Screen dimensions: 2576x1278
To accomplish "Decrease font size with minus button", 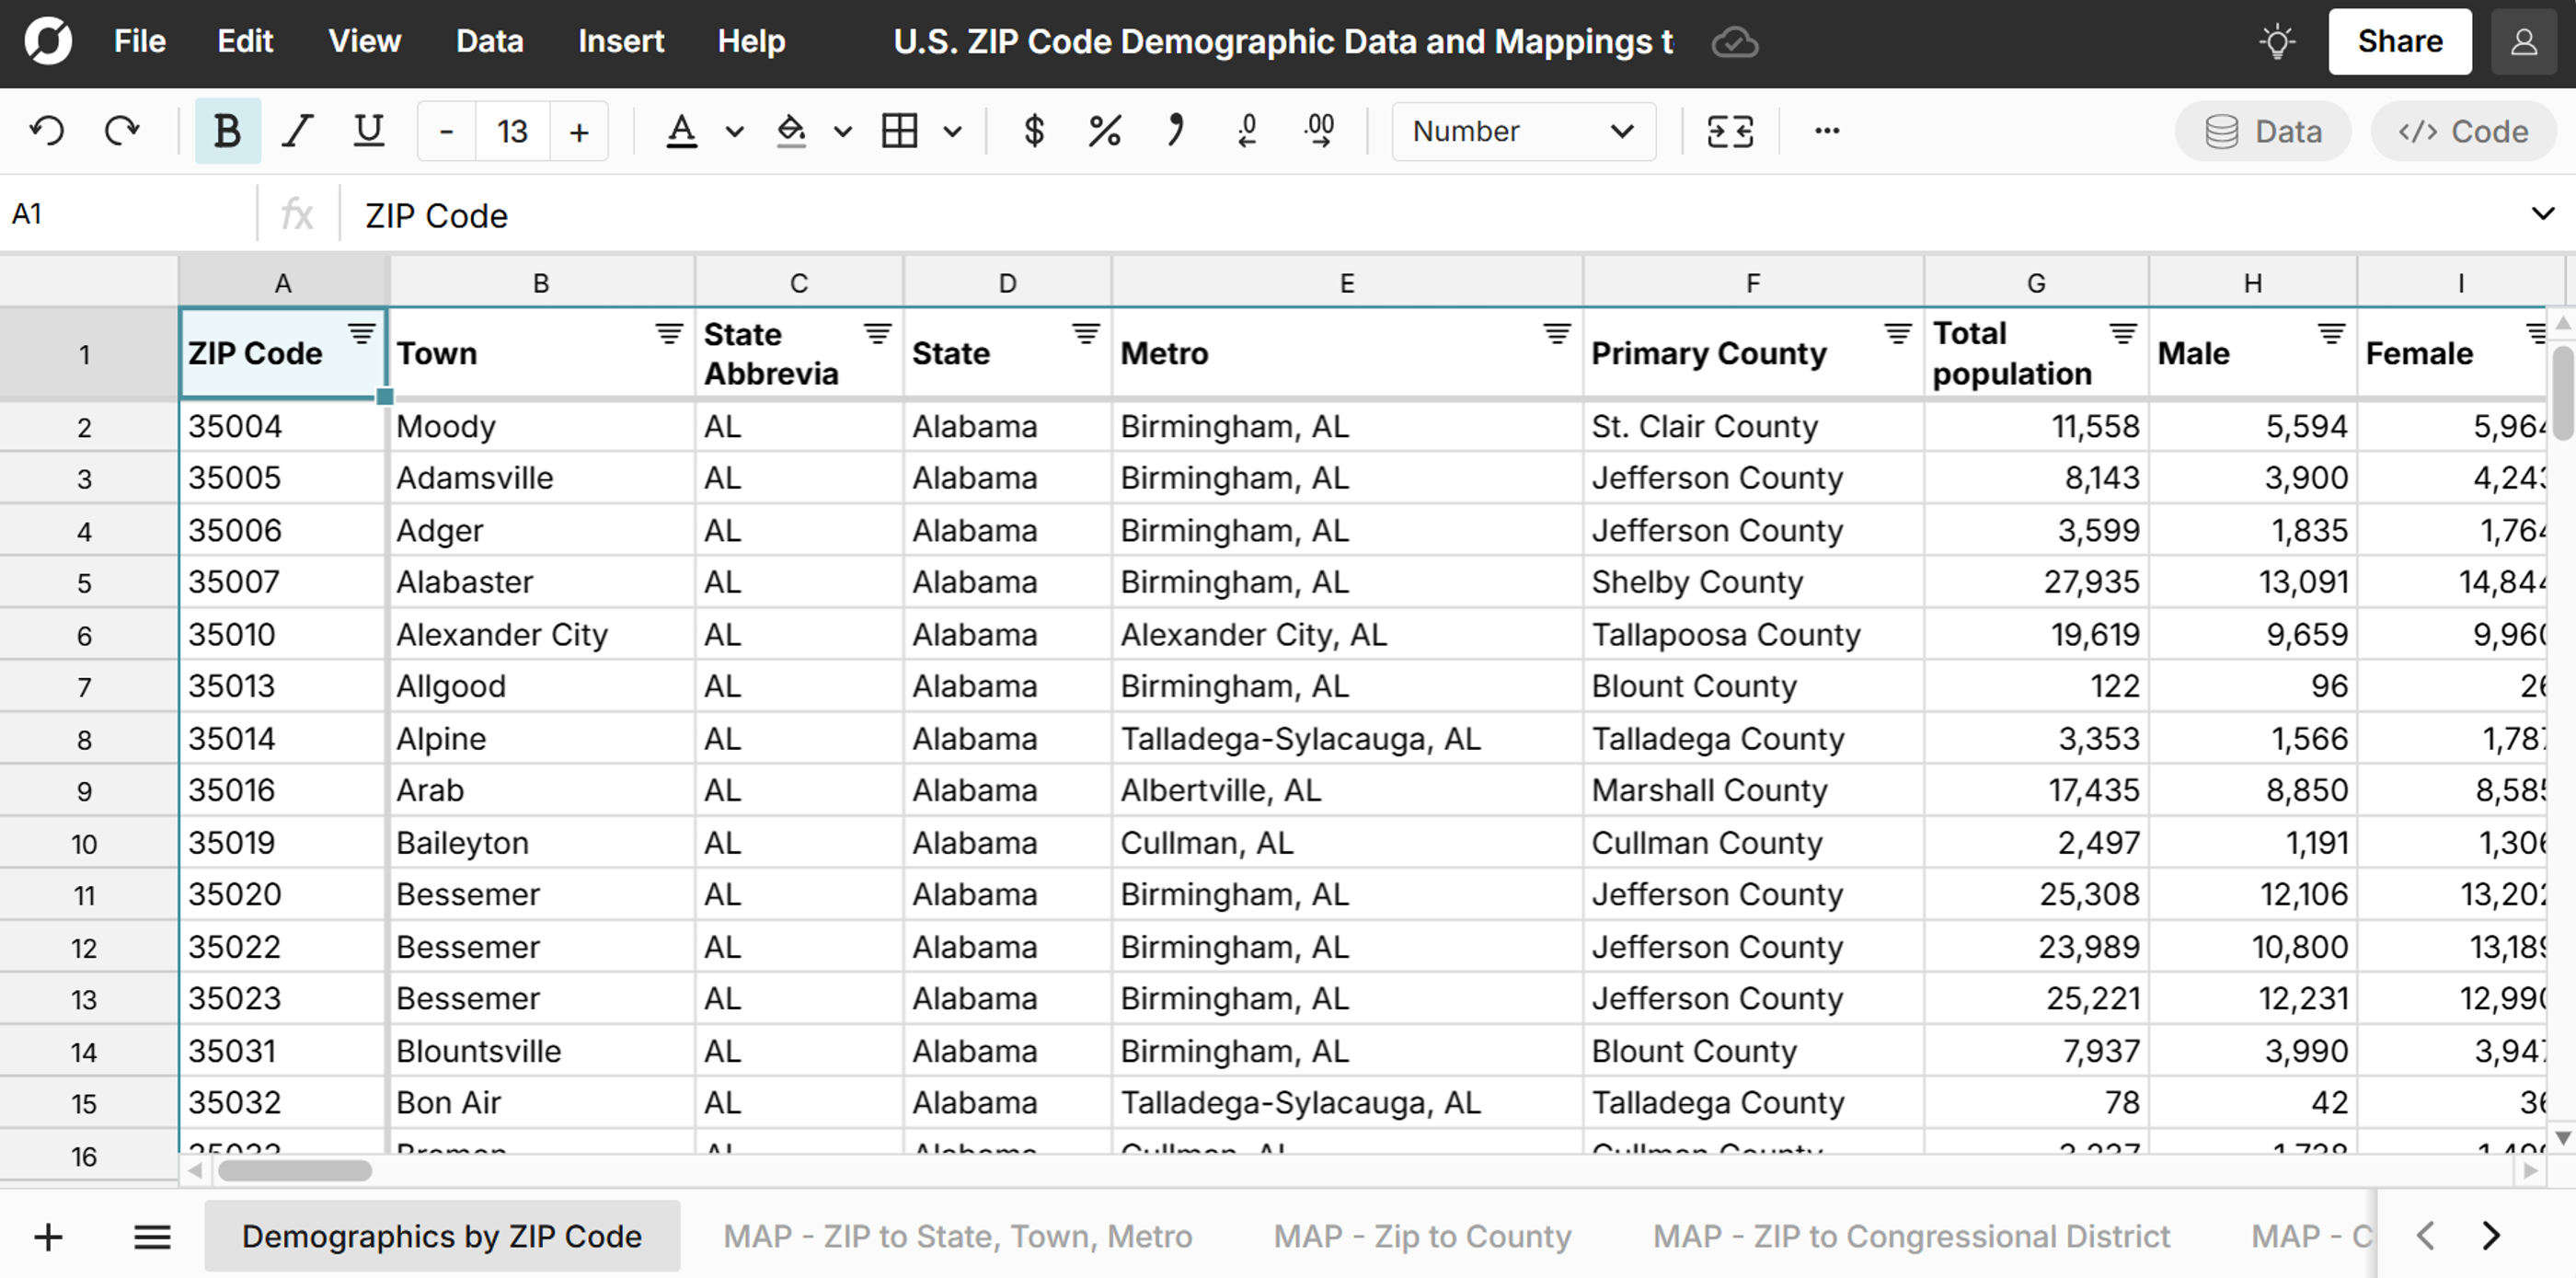I will point(446,131).
